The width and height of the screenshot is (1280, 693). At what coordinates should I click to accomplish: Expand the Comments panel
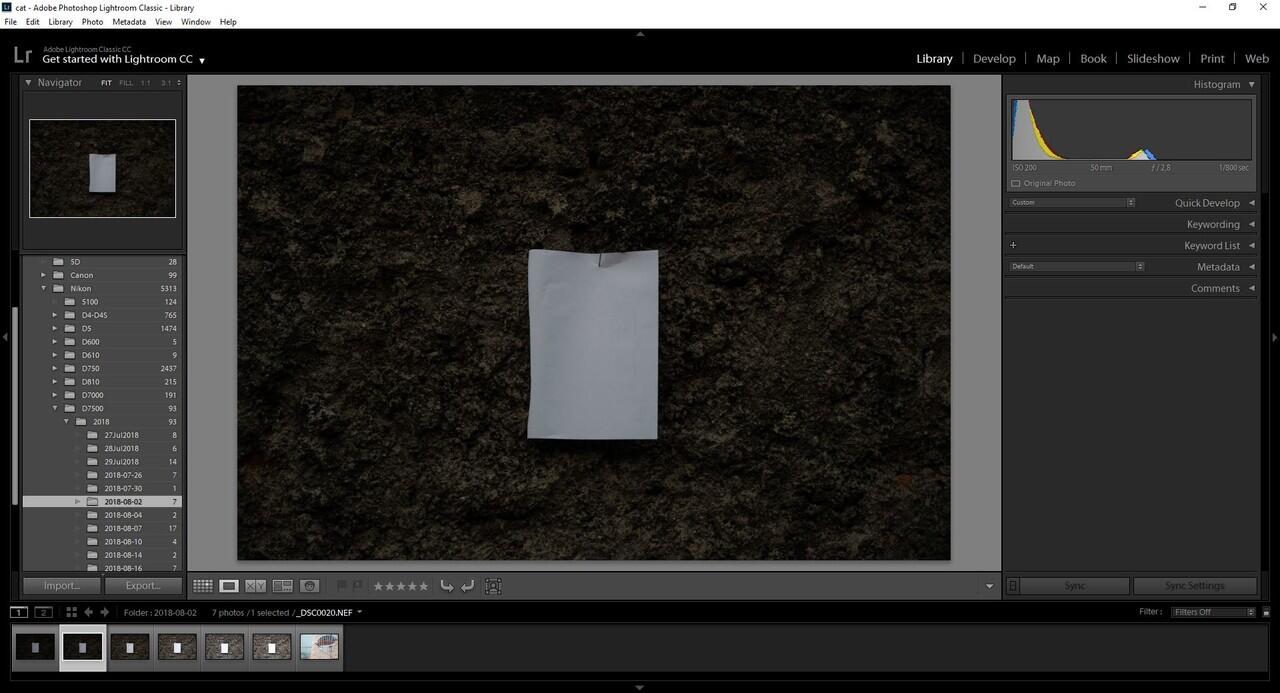click(x=1251, y=288)
